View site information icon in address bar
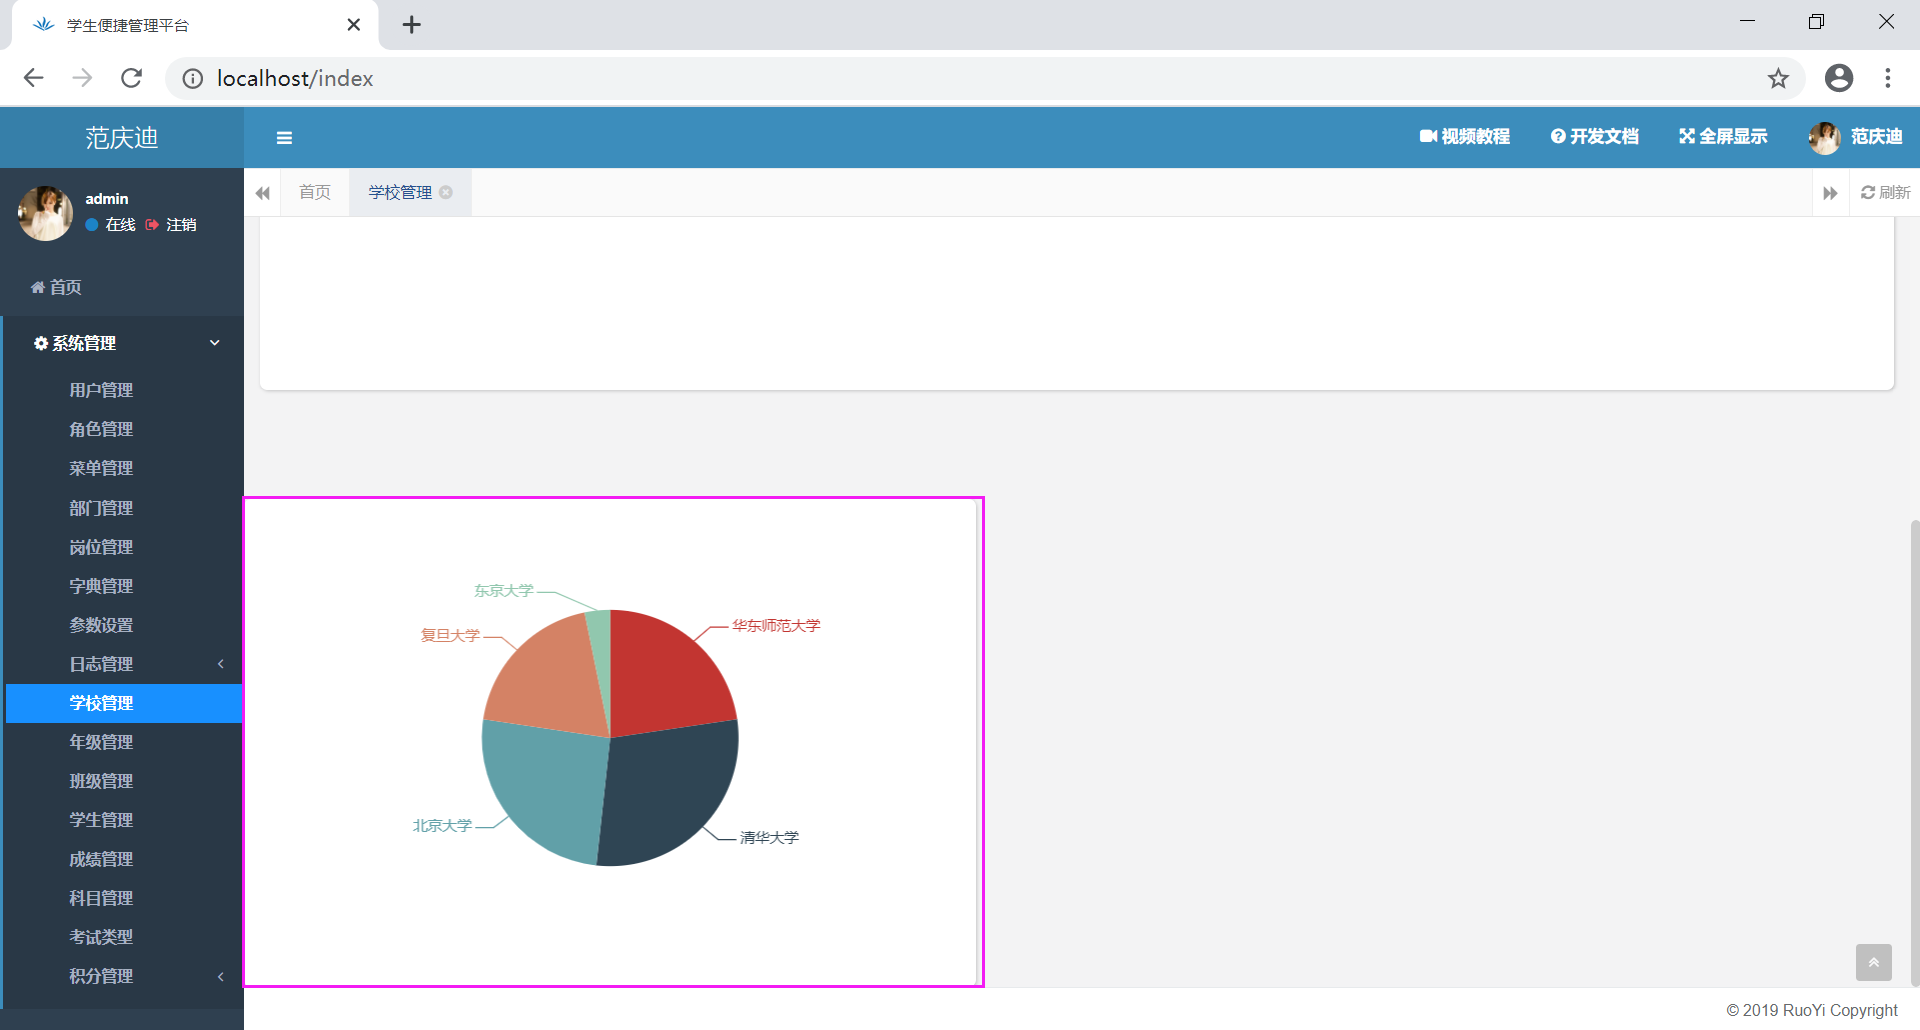The width and height of the screenshot is (1920, 1030). [192, 78]
